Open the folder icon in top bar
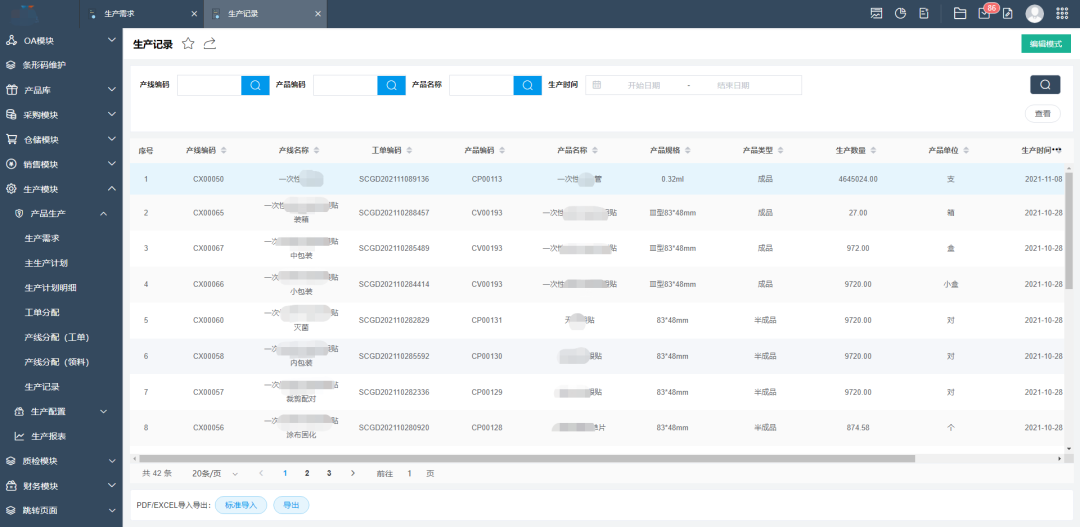The image size is (1080, 527). pyautogui.click(x=960, y=13)
